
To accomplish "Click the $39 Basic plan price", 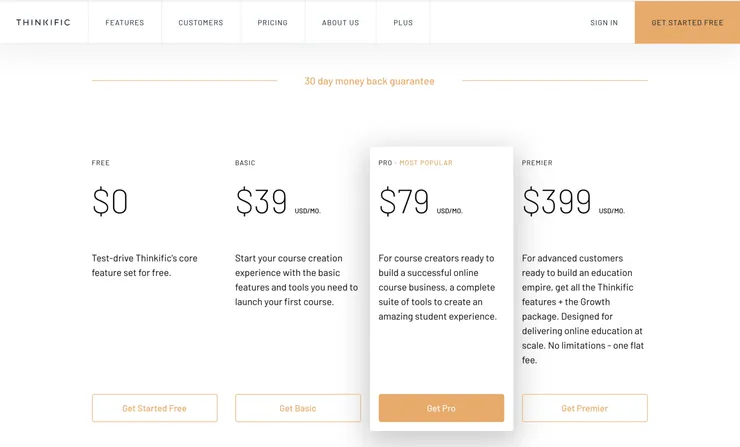I will coord(261,202).
